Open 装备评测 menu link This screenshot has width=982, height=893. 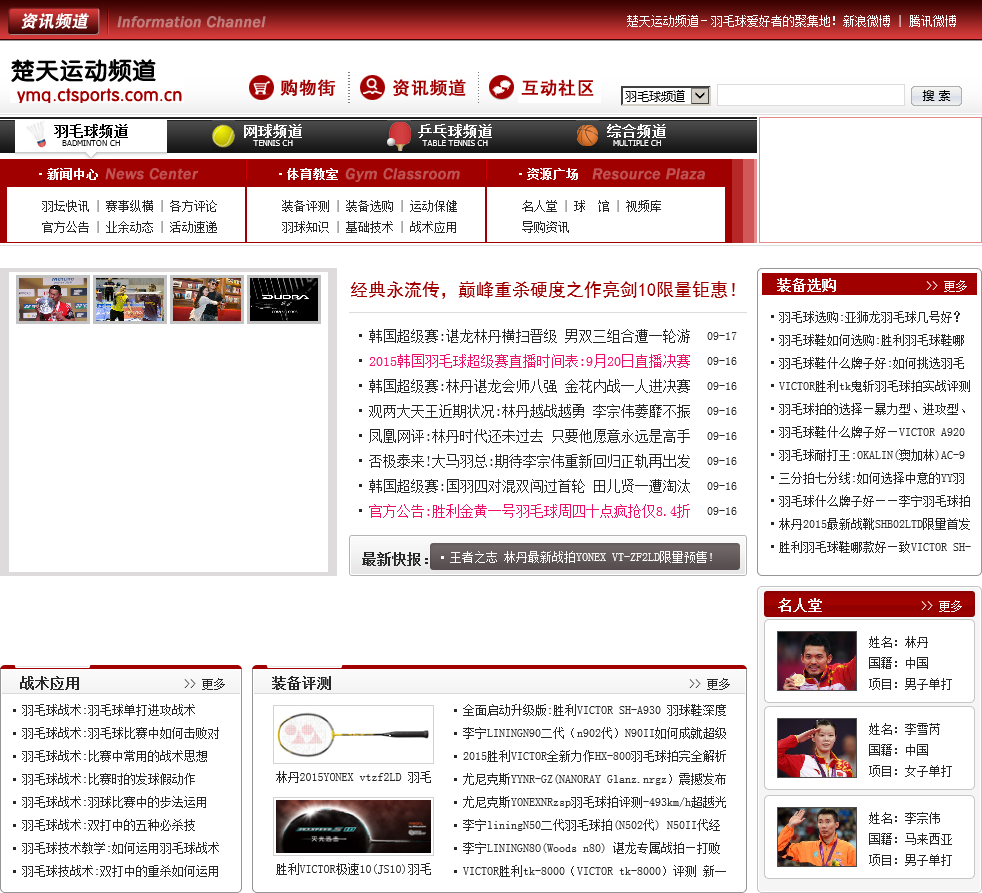tap(305, 206)
